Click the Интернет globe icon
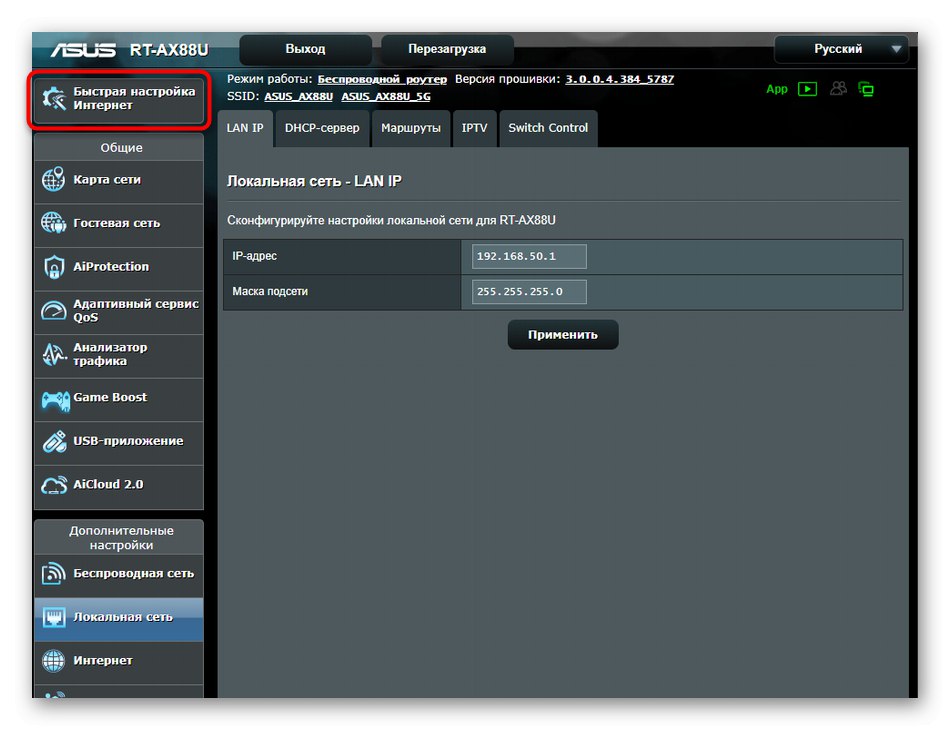This screenshot has height=730, width=950. pos(53,660)
